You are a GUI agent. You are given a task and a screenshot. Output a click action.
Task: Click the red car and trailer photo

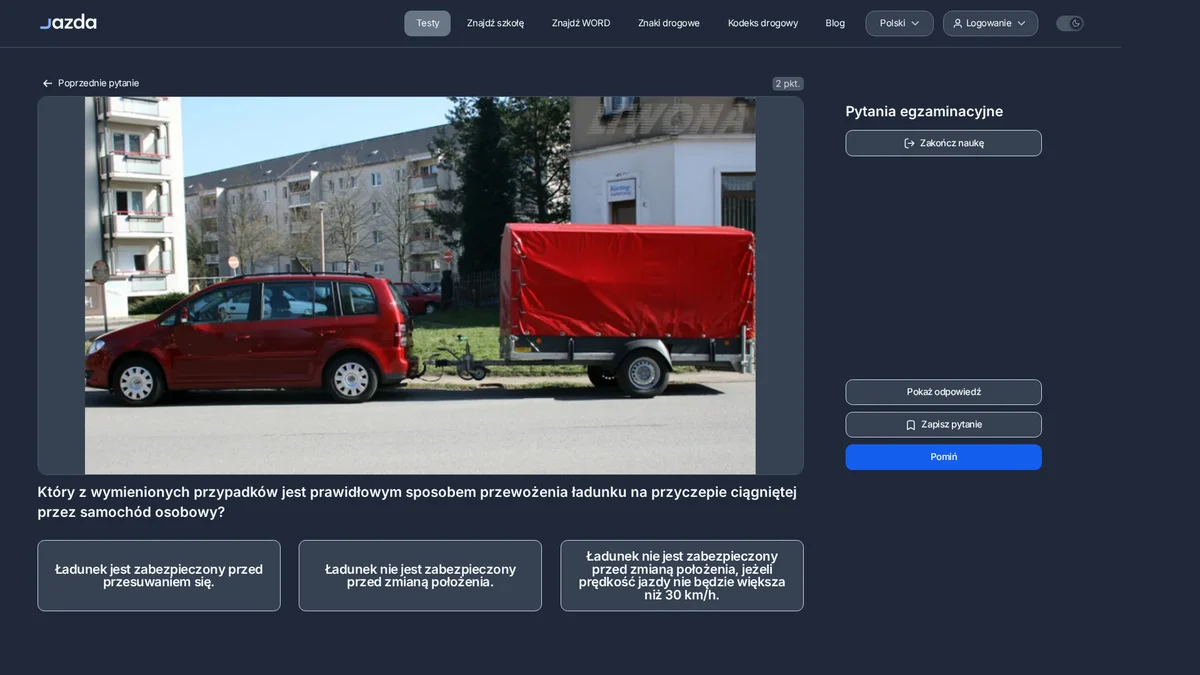click(420, 286)
